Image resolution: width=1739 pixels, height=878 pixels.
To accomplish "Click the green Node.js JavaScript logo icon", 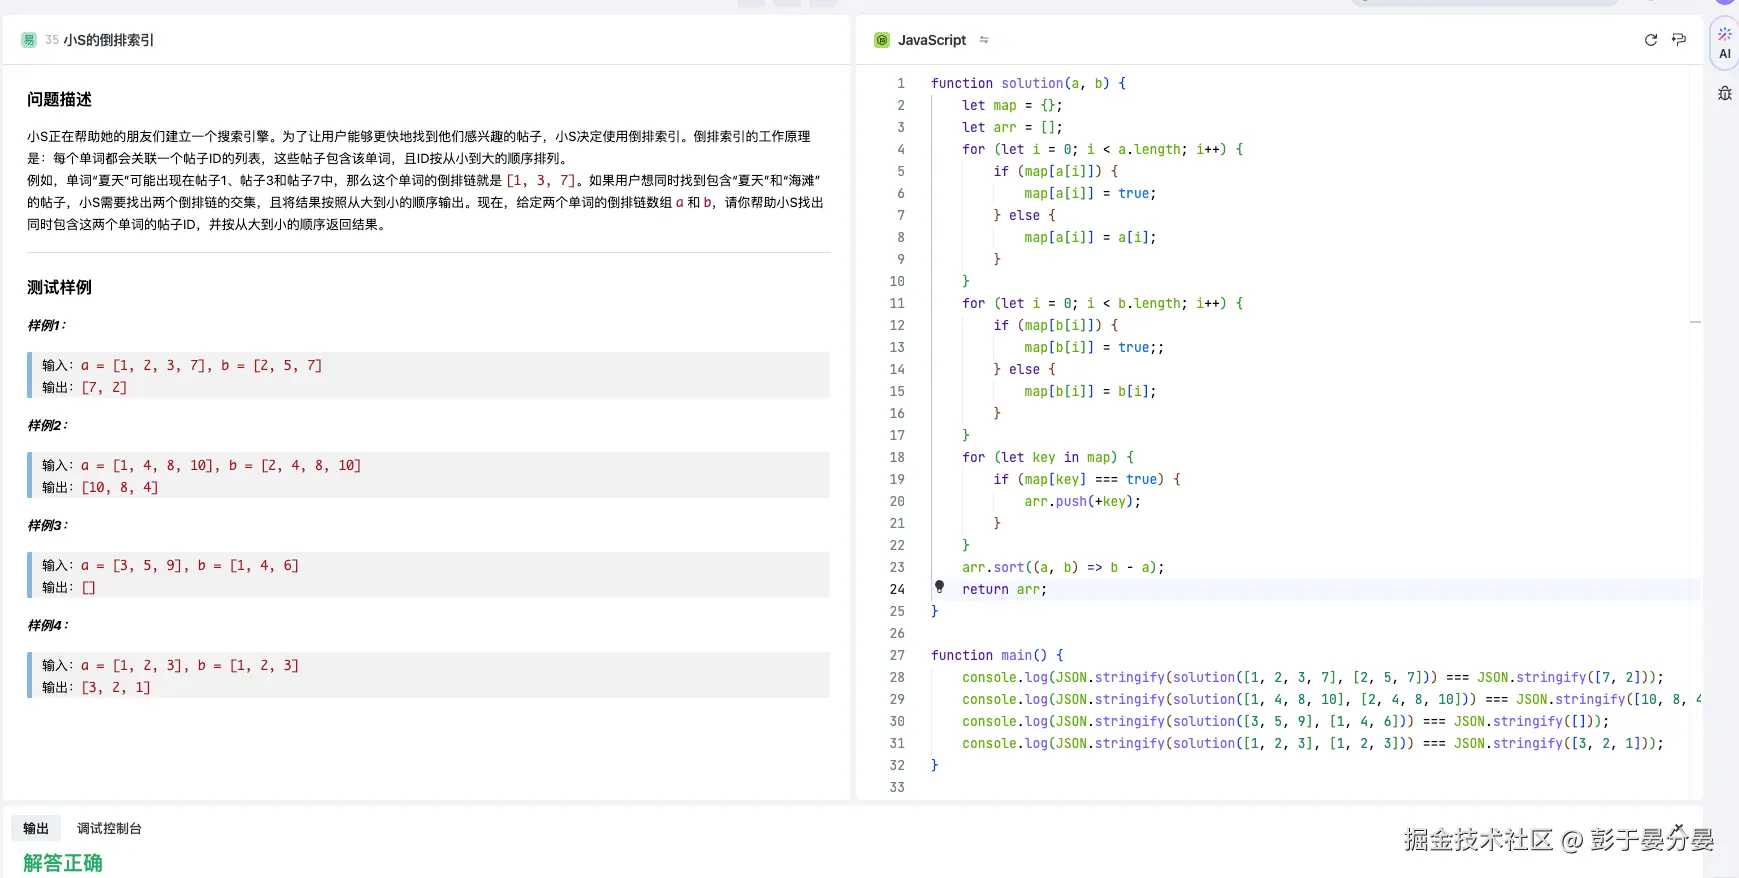I will click(882, 40).
